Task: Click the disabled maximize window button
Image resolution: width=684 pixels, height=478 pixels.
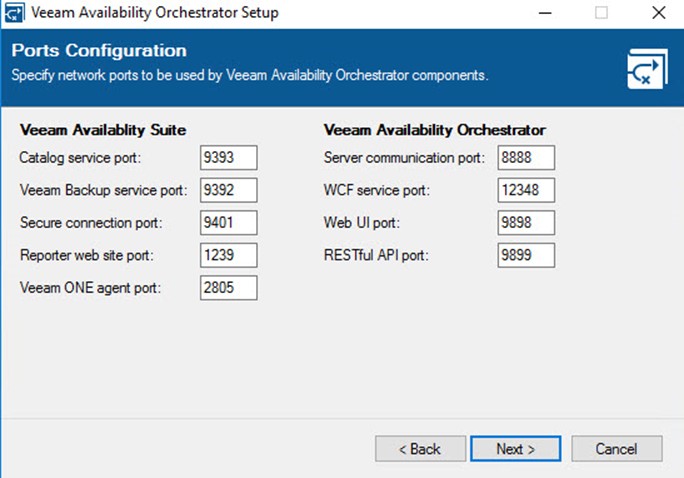Action: [x=602, y=13]
